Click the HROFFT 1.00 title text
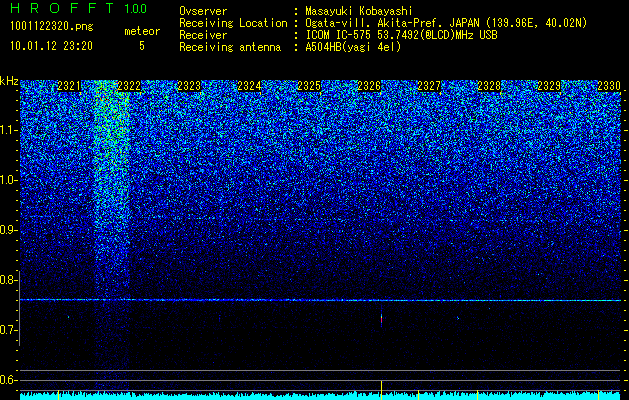This screenshot has width=629, height=400. click(79, 8)
